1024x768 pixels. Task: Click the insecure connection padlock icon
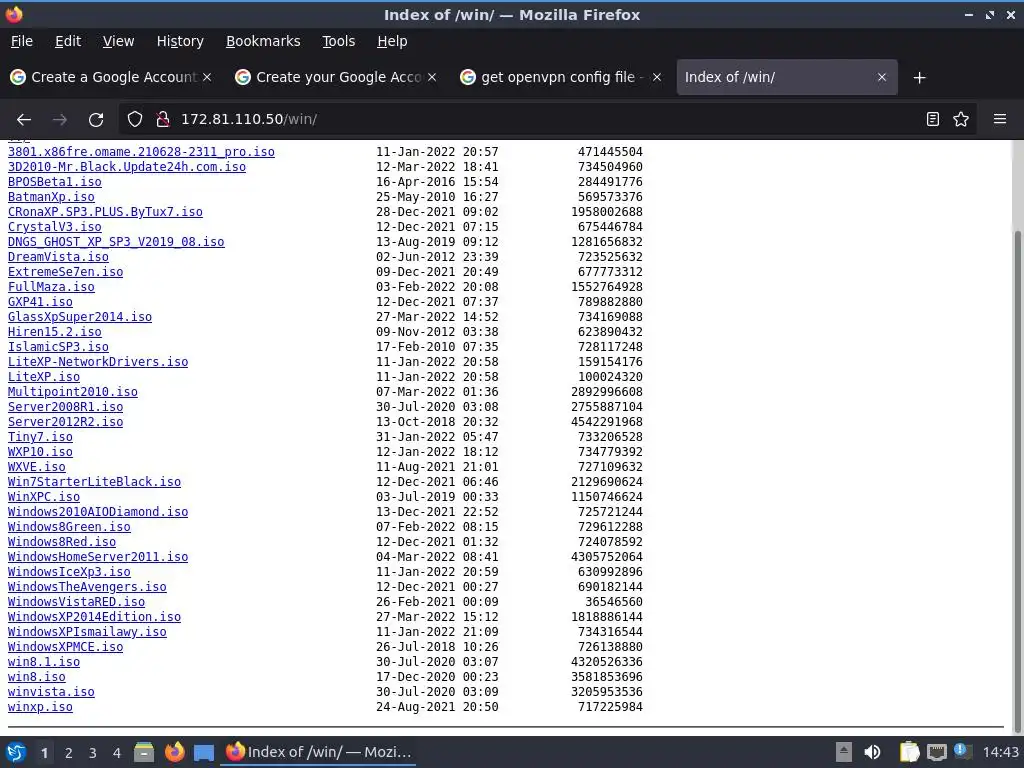163,119
